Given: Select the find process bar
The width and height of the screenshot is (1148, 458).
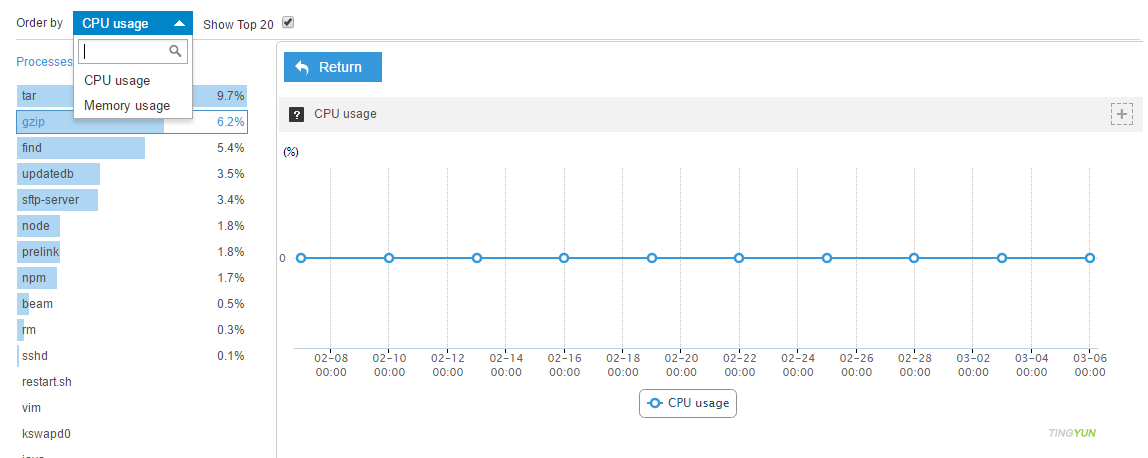Looking at the screenshot, I should point(81,148).
